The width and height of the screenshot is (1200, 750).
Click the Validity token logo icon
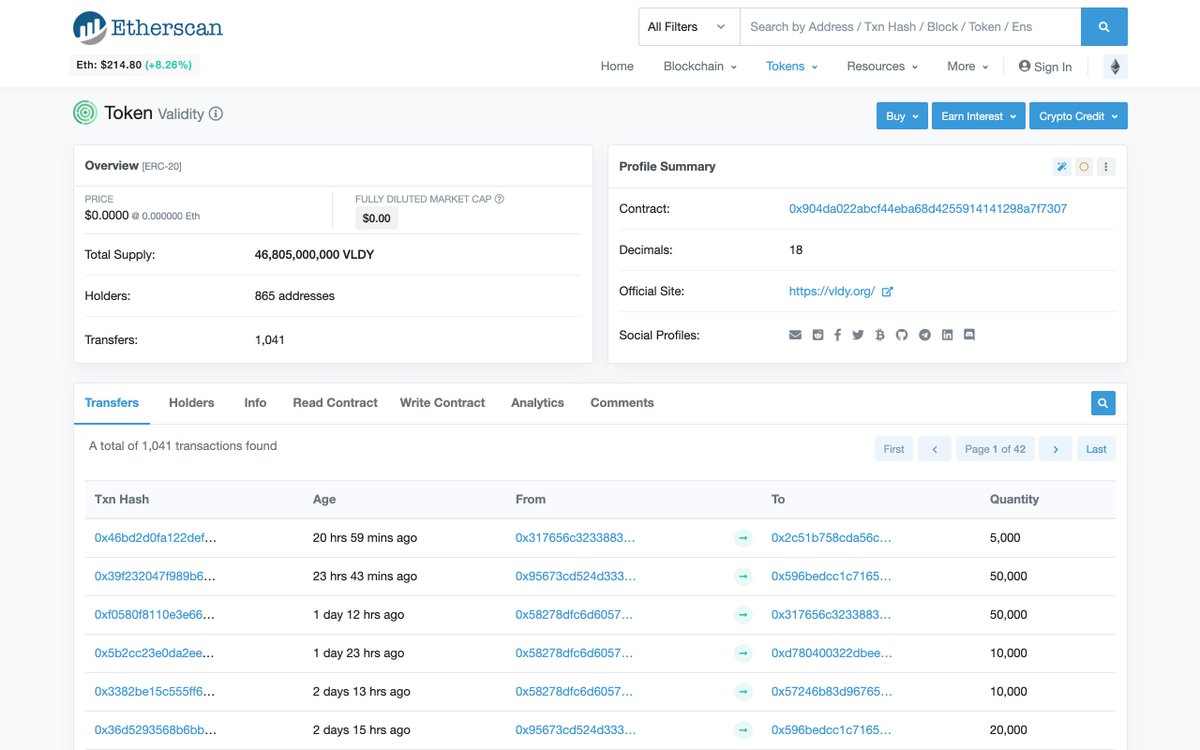click(85, 113)
